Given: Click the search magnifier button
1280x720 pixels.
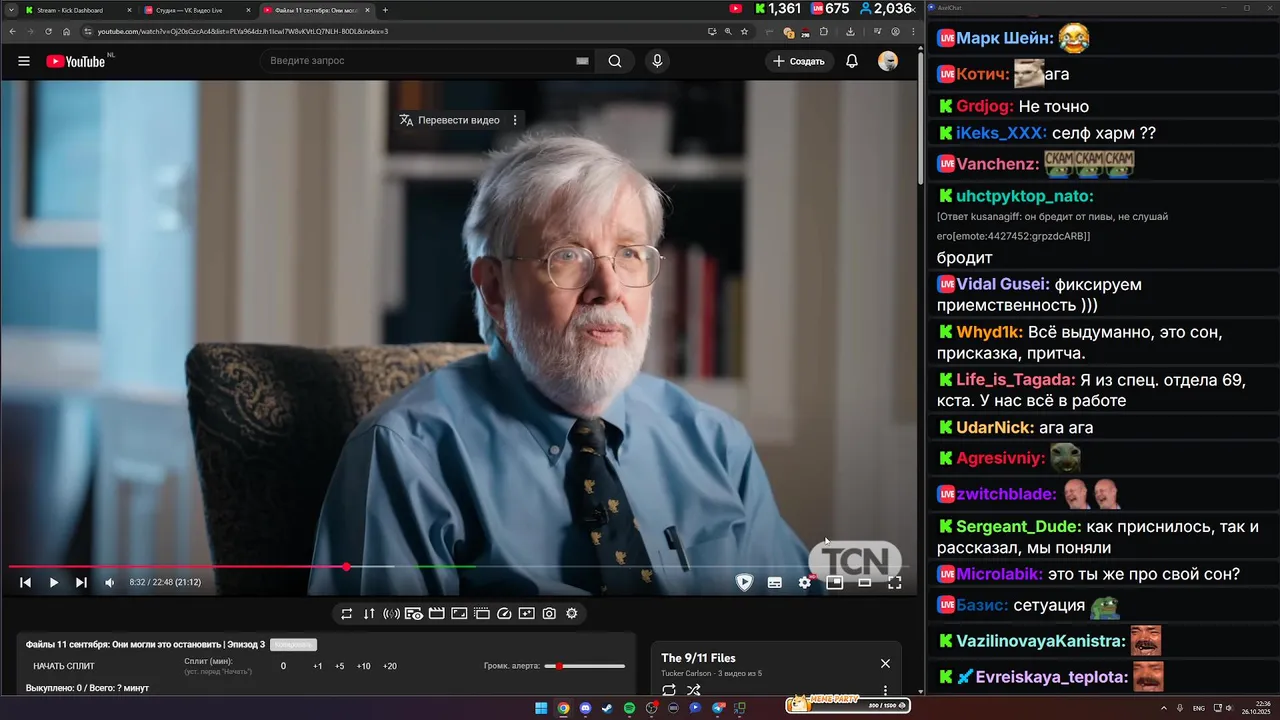Looking at the screenshot, I should (615, 61).
